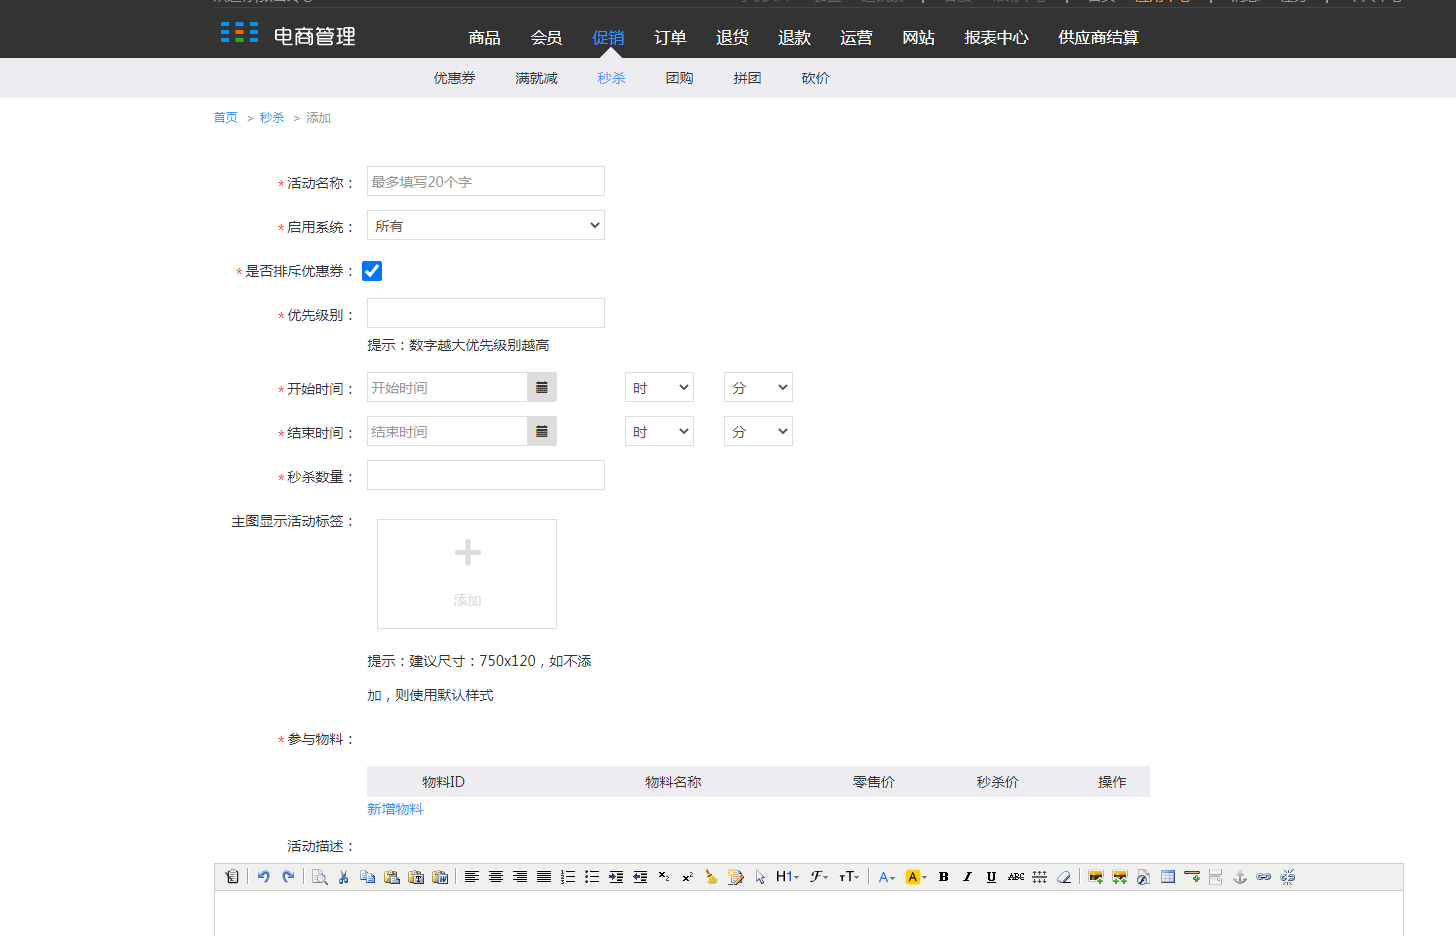Insert anchor in editor
1456x936 pixels.
tap(1240, 877)
